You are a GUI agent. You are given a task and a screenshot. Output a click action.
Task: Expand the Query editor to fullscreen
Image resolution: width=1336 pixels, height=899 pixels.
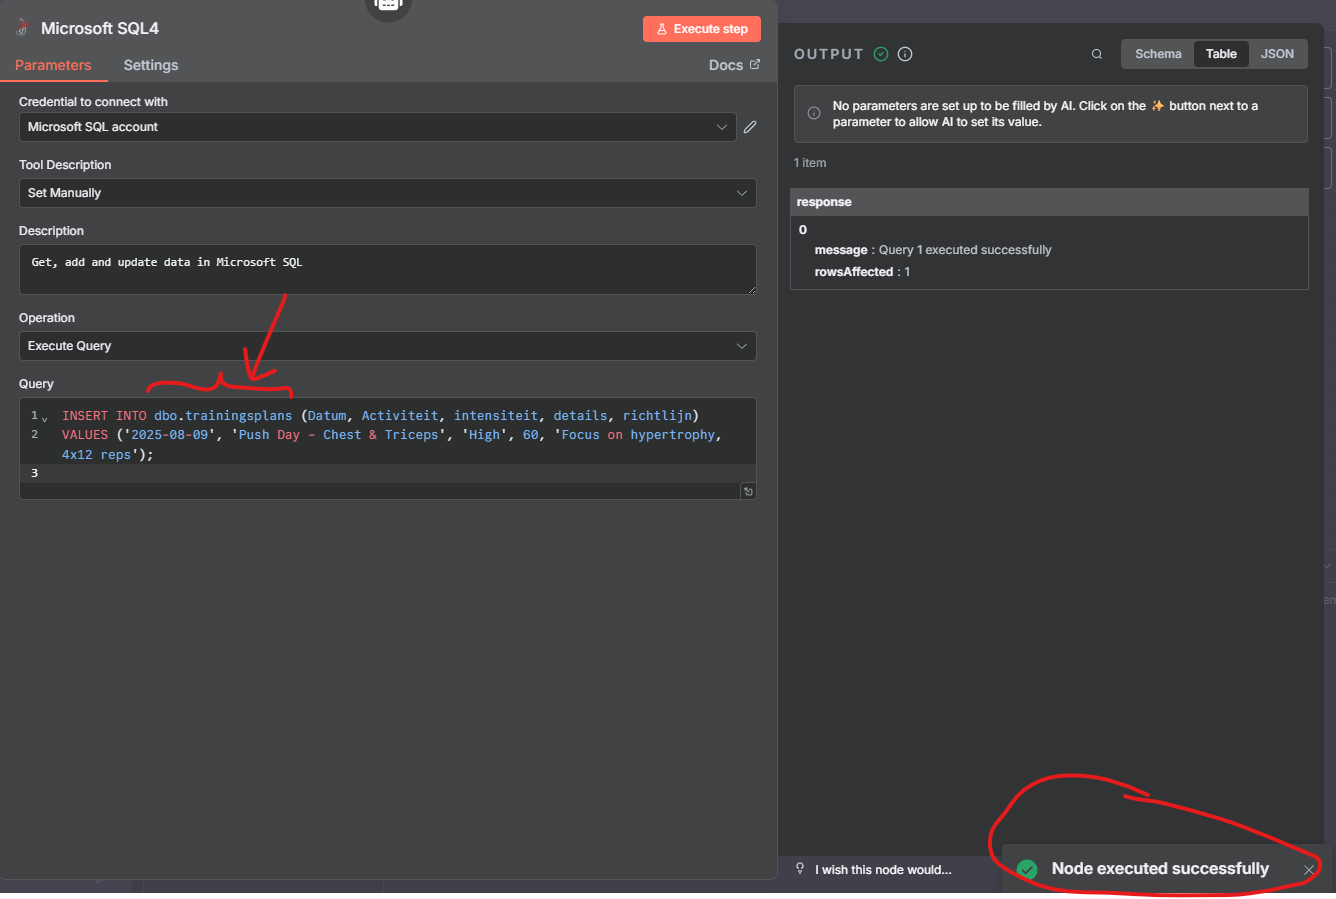point(748,491)
